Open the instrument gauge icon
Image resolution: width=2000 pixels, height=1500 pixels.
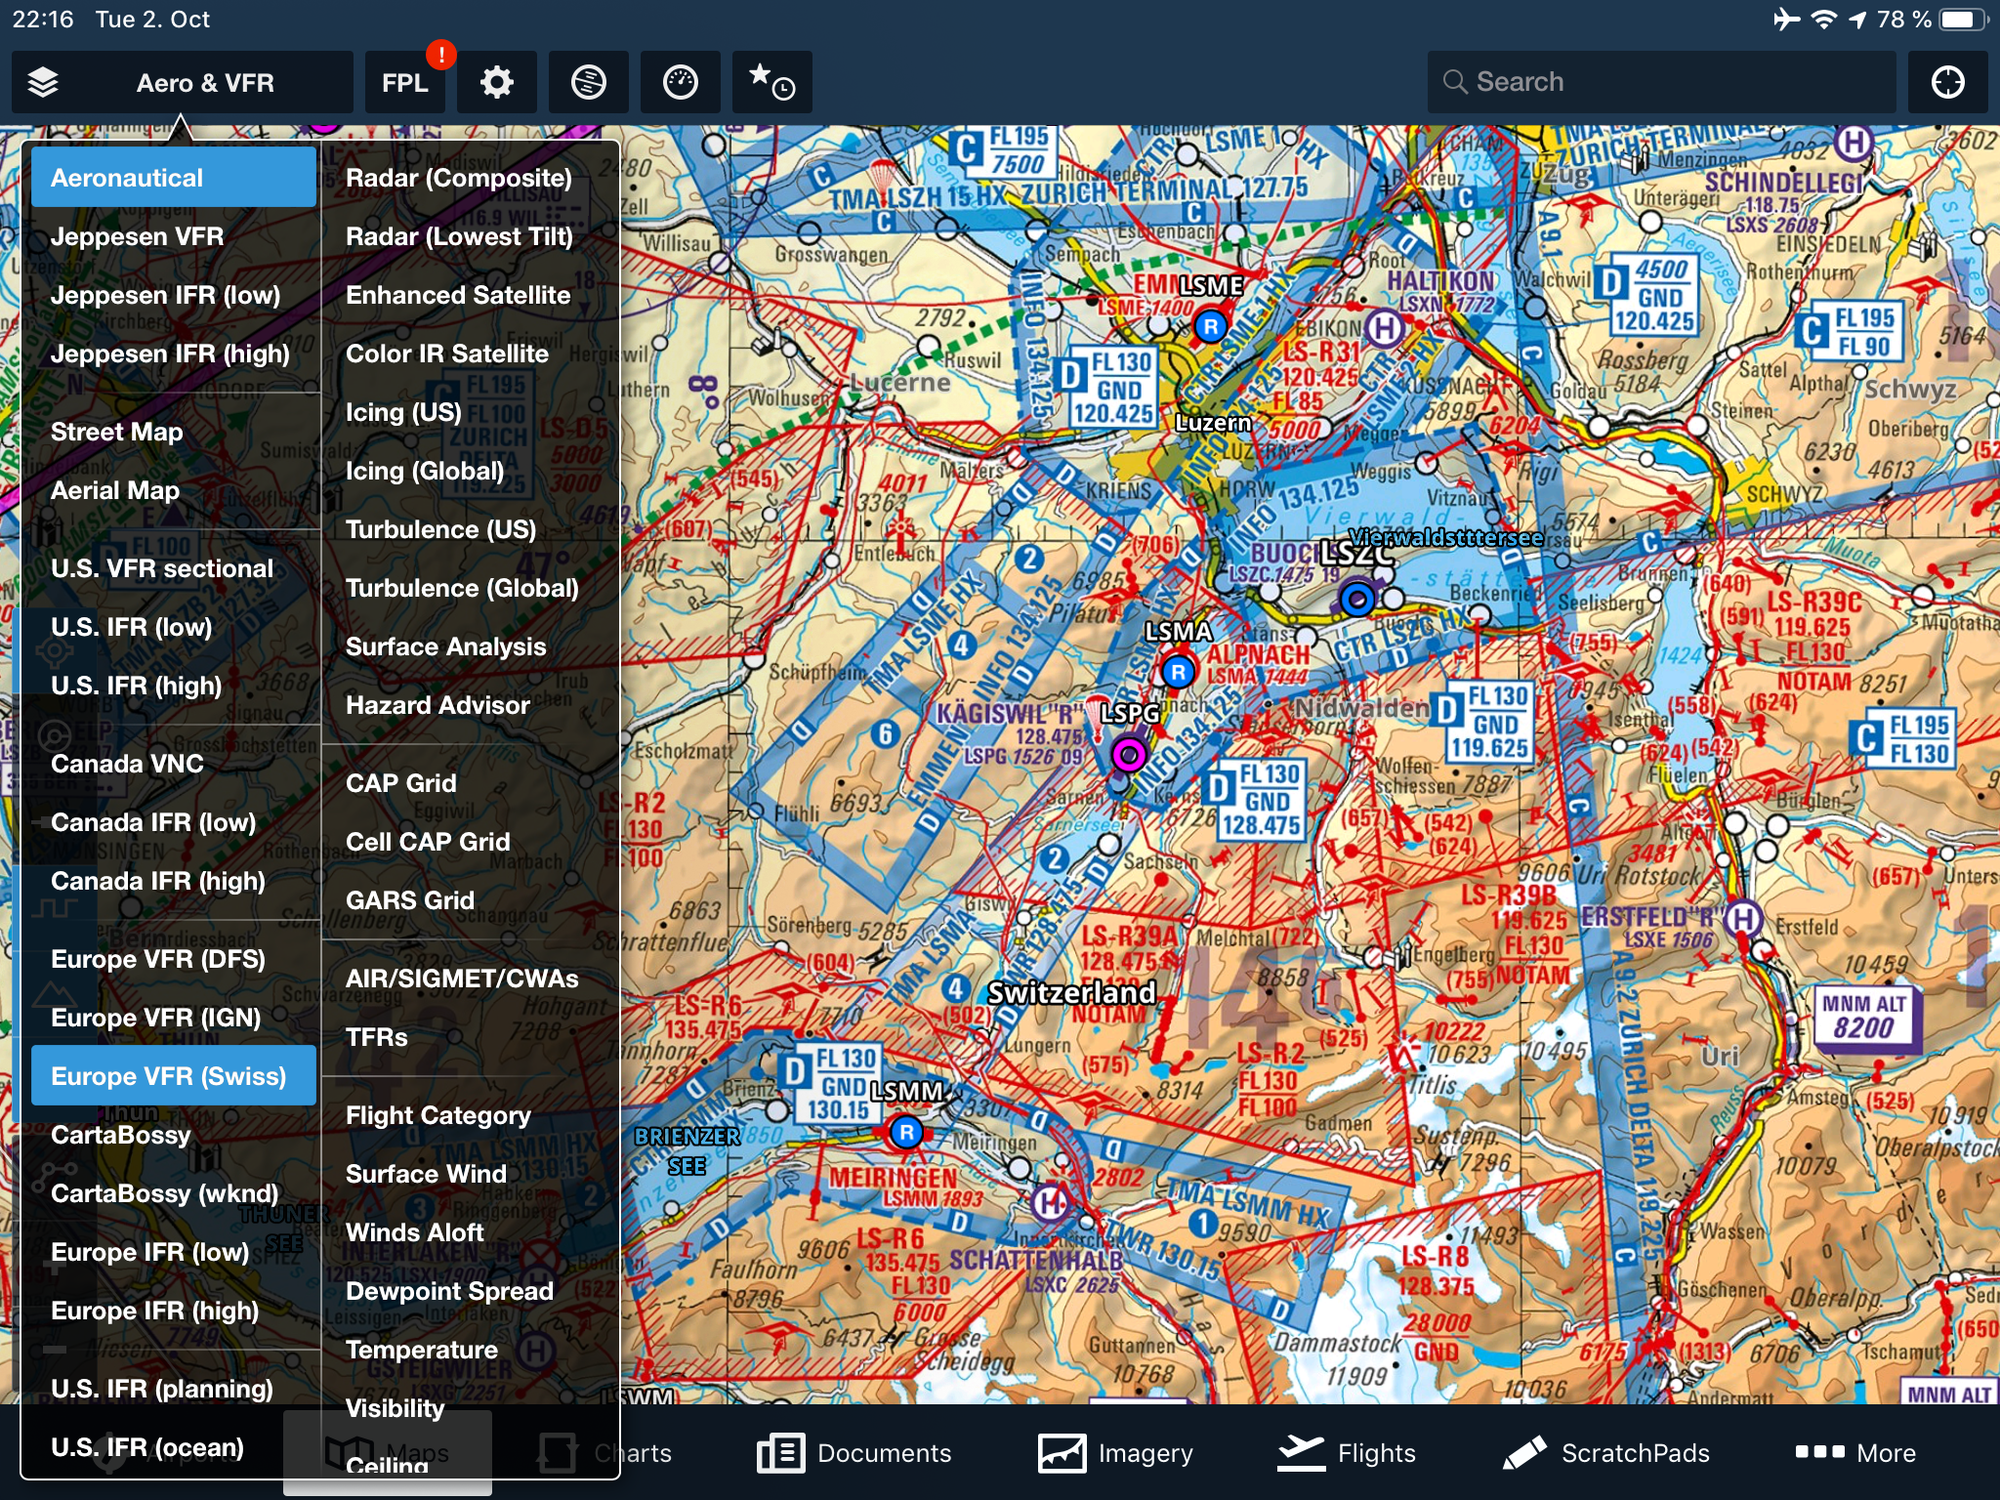pos(680,82)
